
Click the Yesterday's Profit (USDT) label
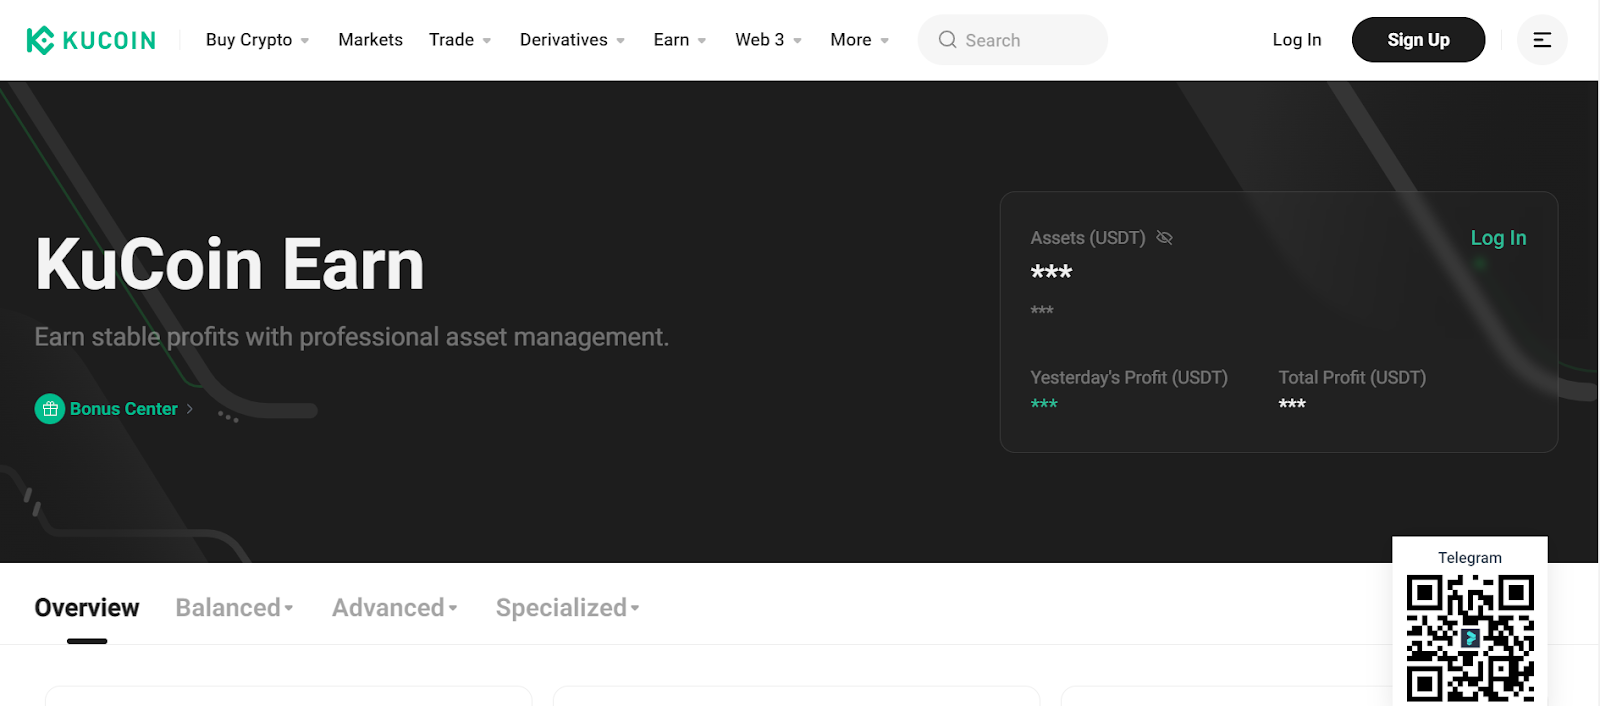[x=1129, y=378]
